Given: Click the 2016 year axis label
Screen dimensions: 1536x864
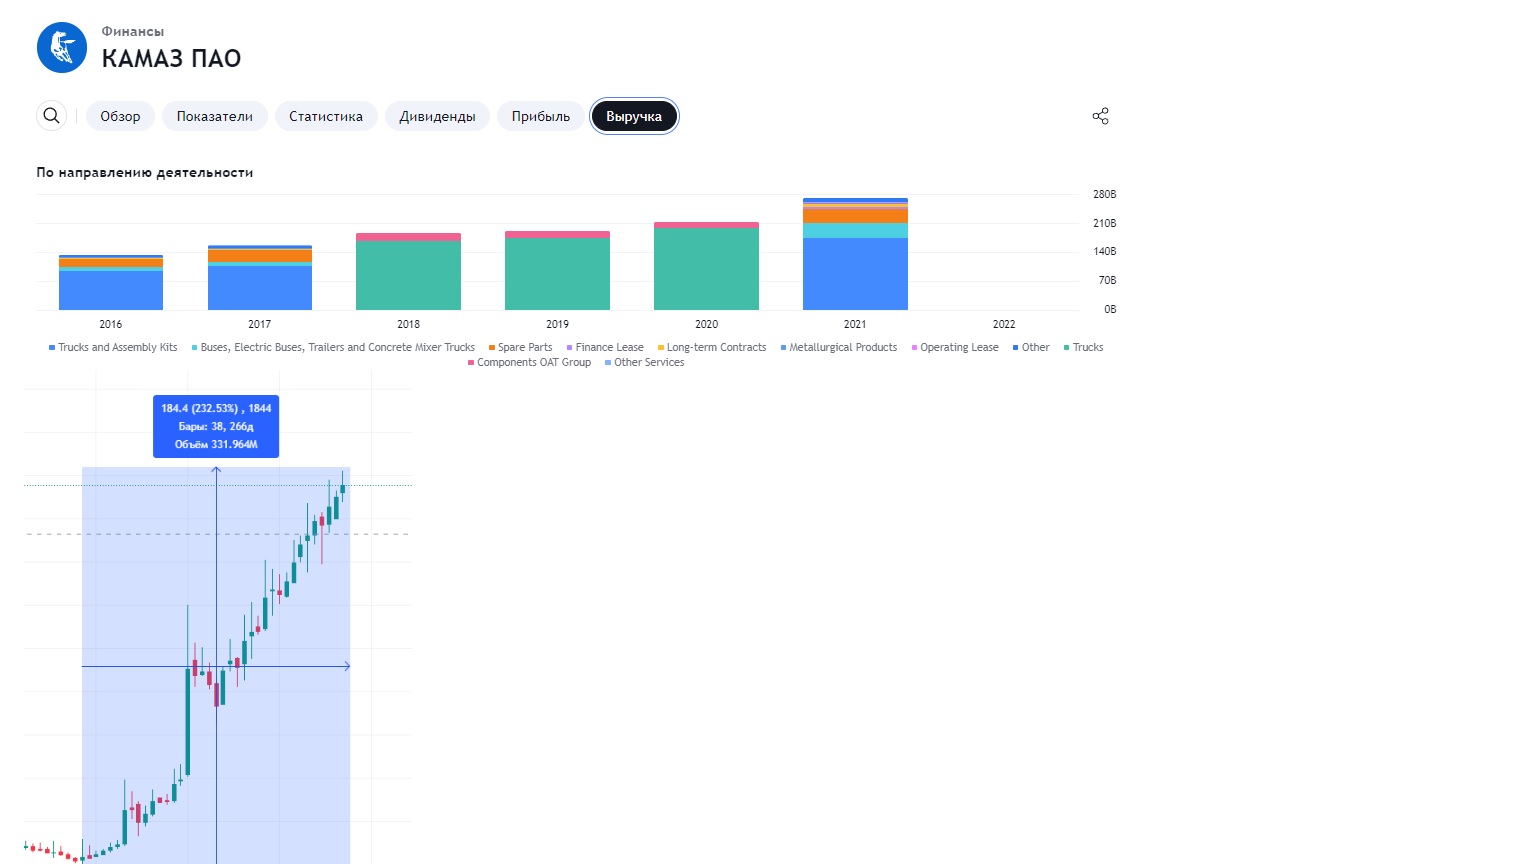Looking at the screenshot, I should tap(111, 324).
